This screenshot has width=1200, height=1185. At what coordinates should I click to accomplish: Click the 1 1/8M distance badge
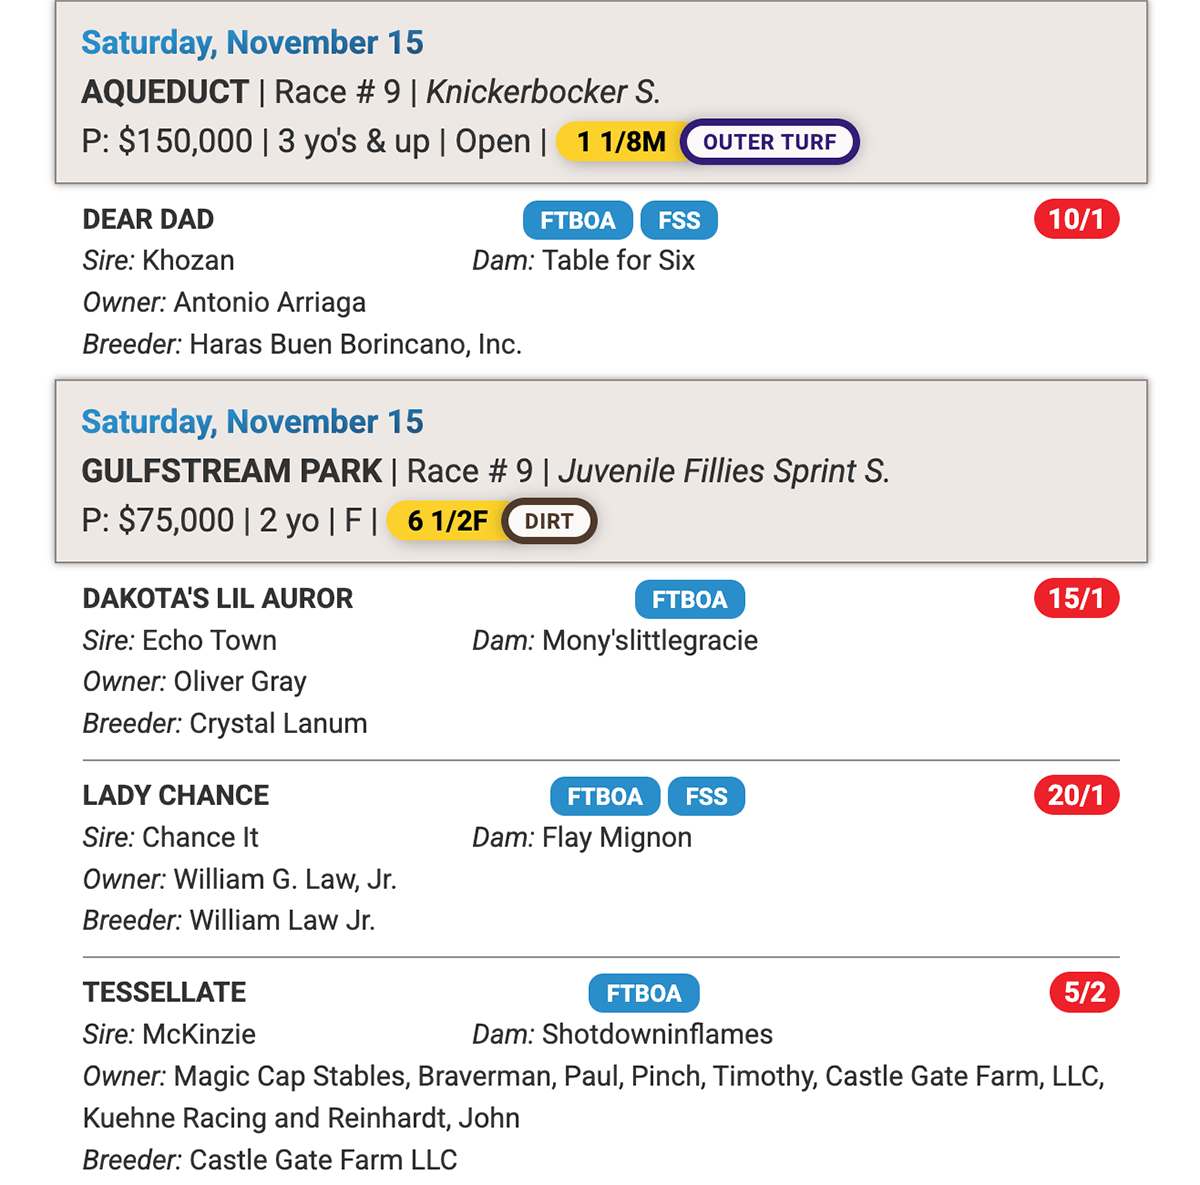[620, 142]
